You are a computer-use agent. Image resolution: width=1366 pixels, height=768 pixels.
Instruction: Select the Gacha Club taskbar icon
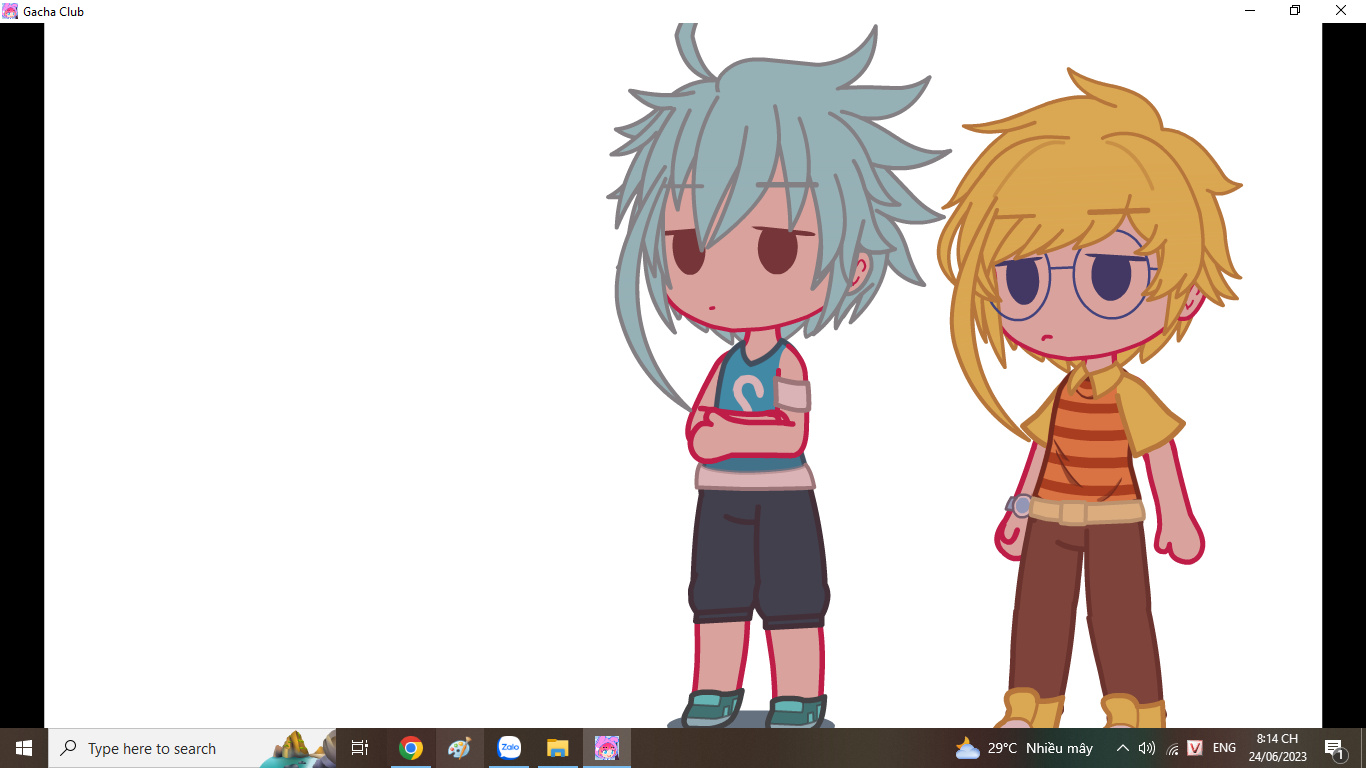coord(607,748)
